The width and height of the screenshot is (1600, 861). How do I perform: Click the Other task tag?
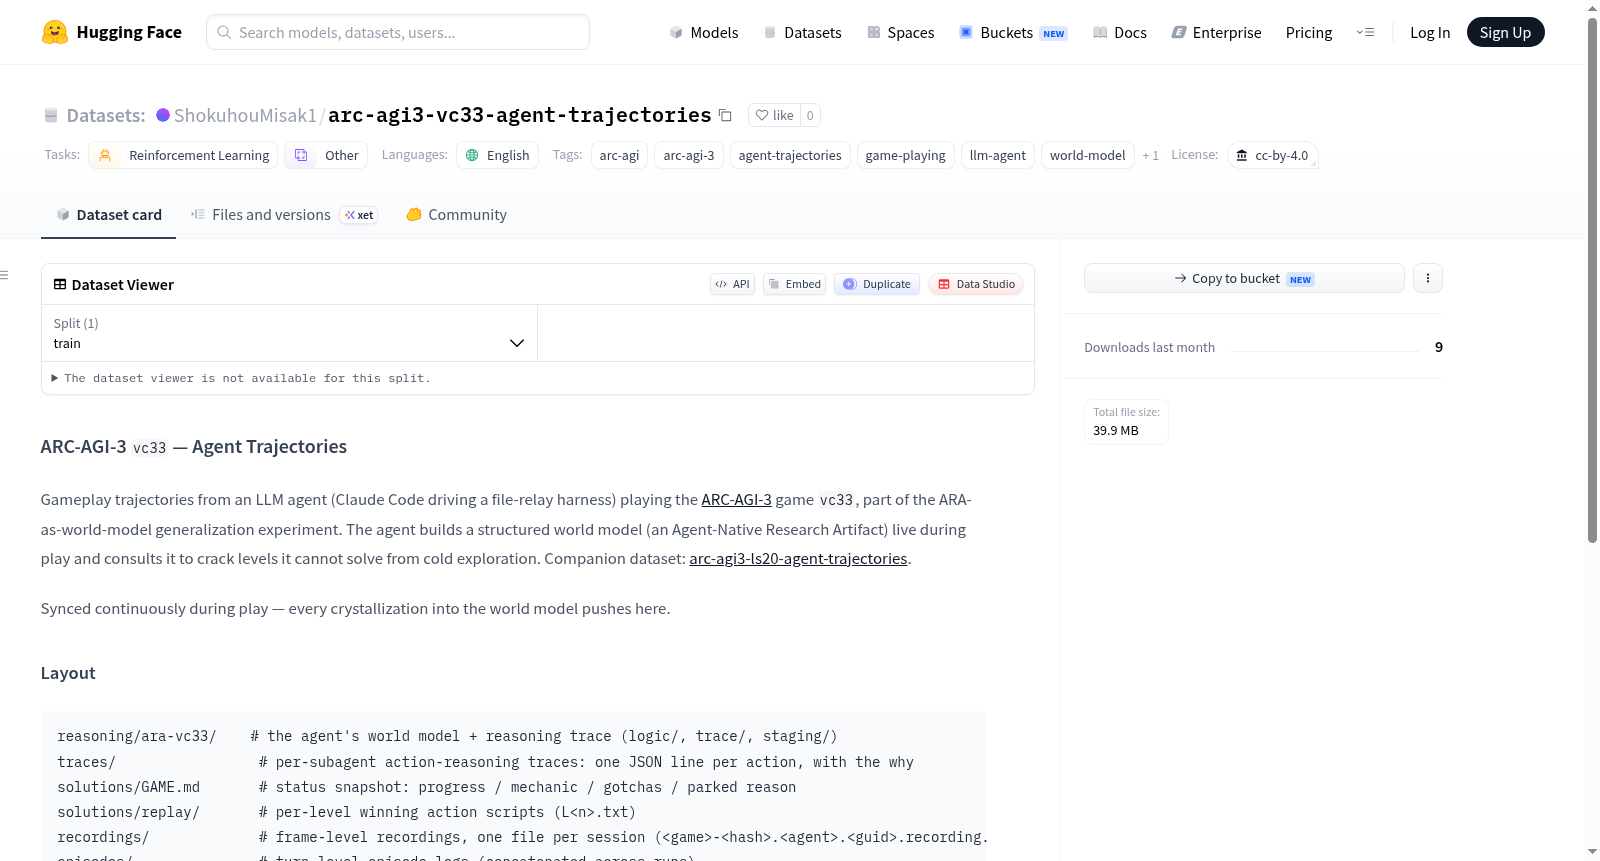tap(326, 155)
